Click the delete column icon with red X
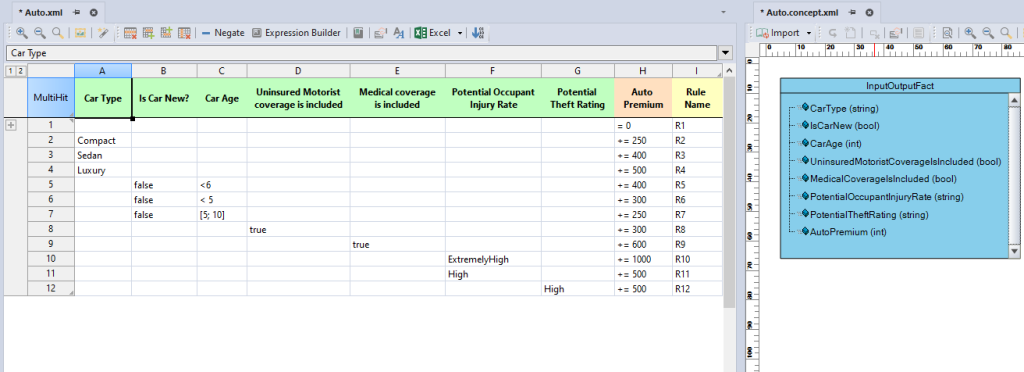The image size is (1024, 372). [x=184, y=33]
